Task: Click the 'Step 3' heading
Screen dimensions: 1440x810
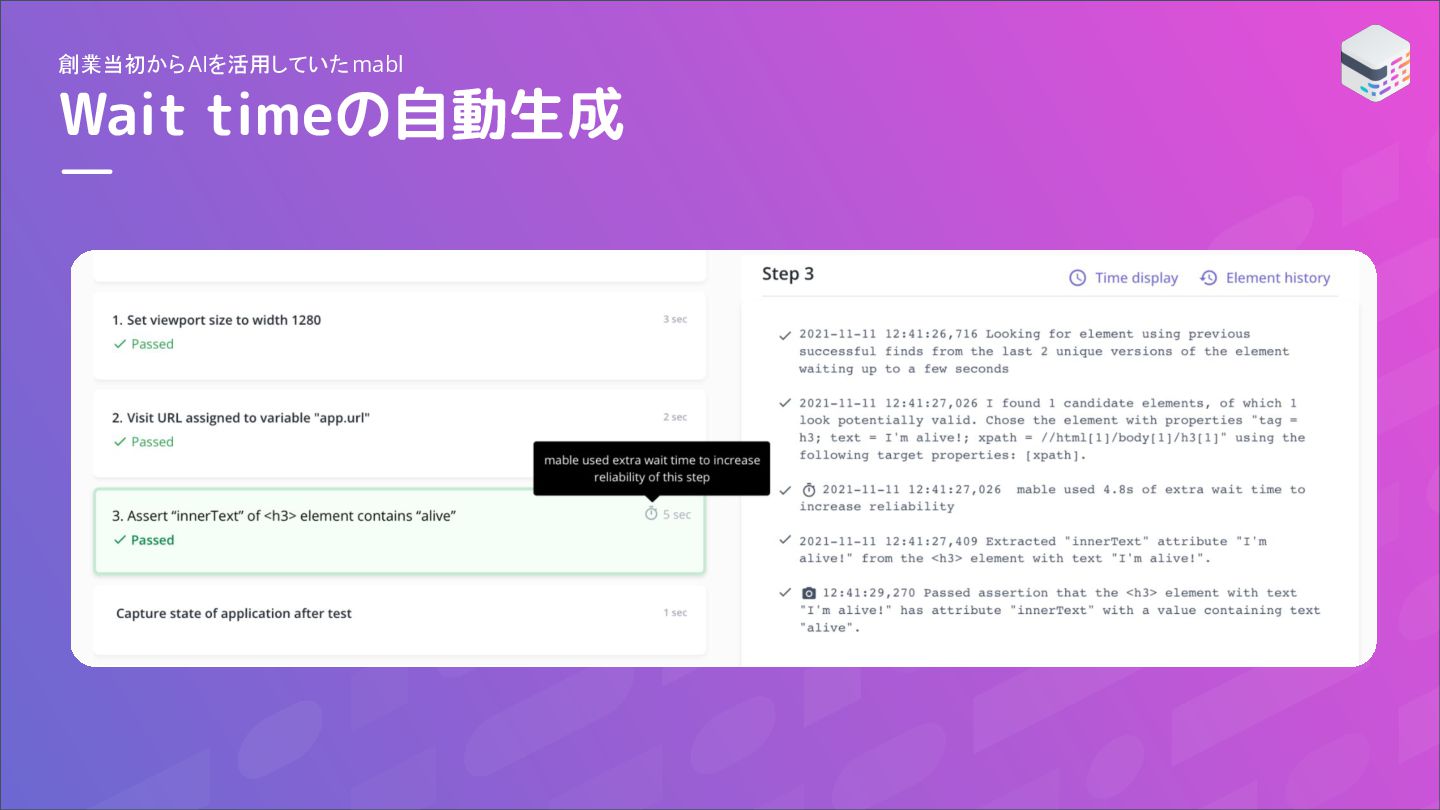Action: 788,274
